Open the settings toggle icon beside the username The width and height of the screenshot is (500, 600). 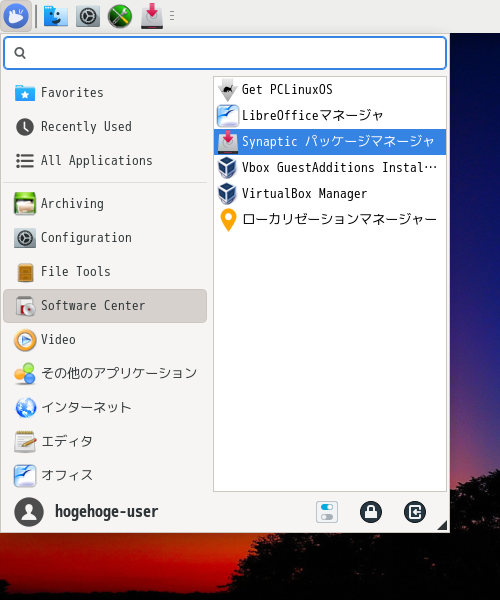point(327,512)
